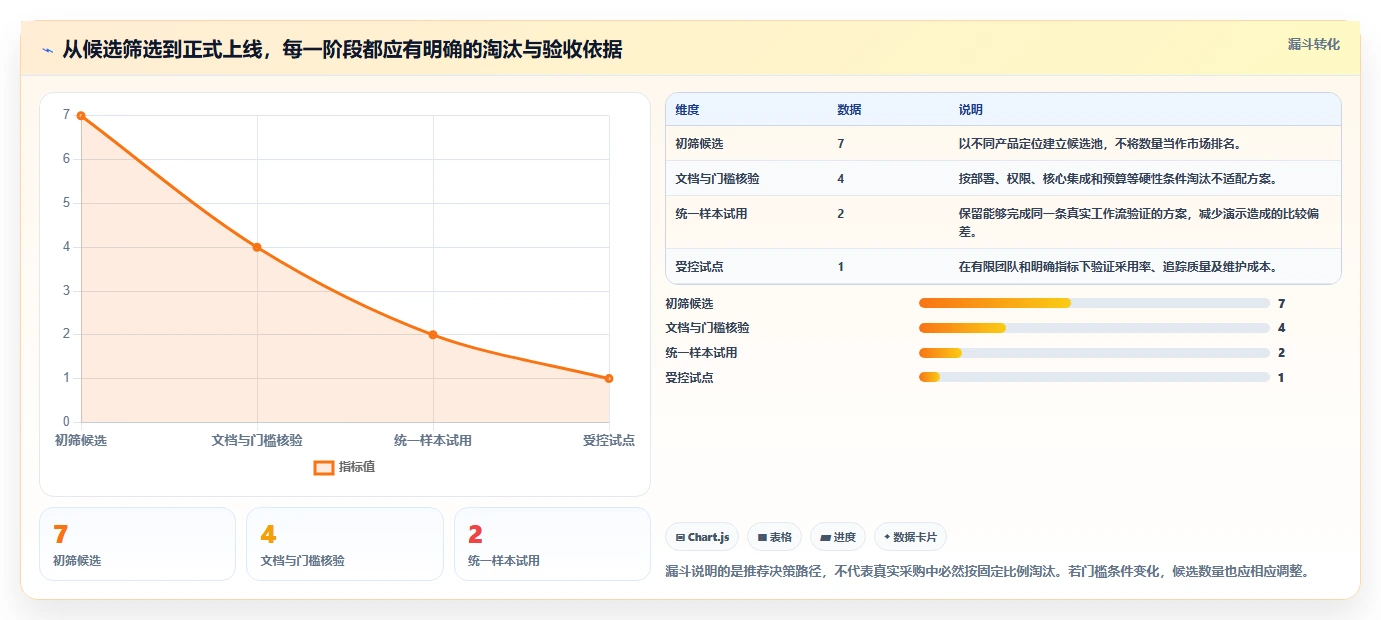Click the 初筛候选 label on the chart x-axis
The image size is (1381, 620).
click(81, 440)
